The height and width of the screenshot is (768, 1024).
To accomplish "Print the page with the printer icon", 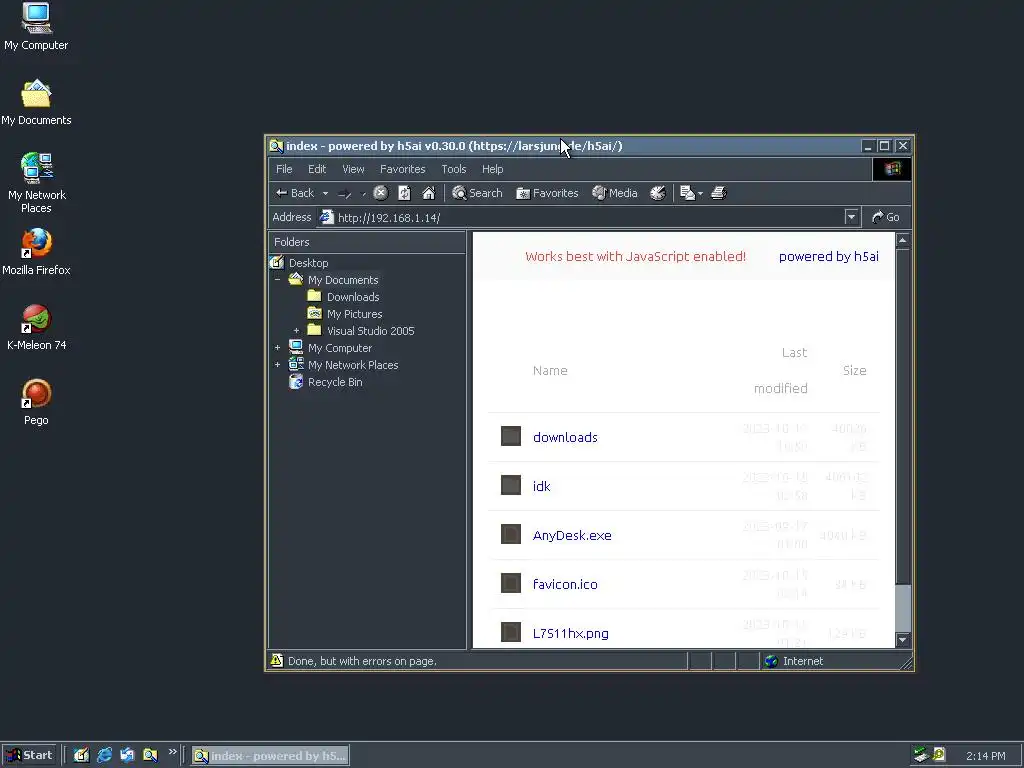I will (718, 193).
